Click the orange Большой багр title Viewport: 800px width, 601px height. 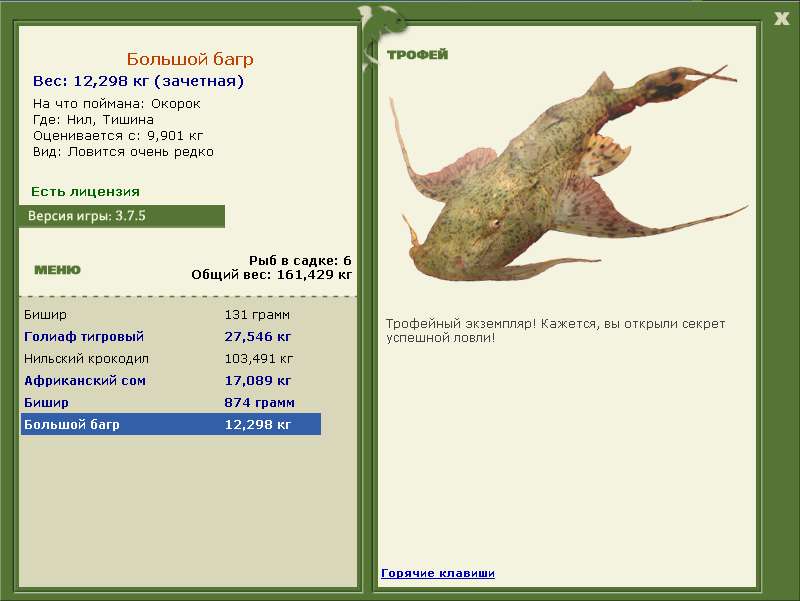click(x=190, y=59)
